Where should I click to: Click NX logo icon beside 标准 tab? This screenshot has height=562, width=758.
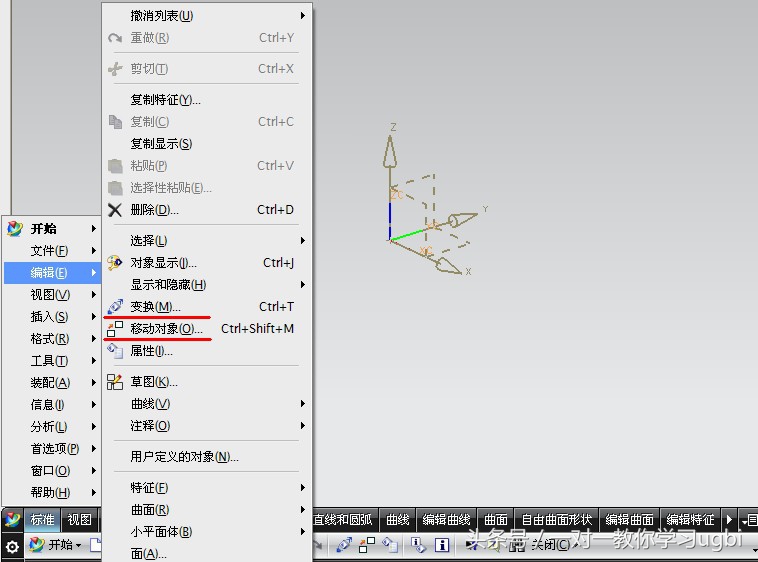[x=12, y=519]
